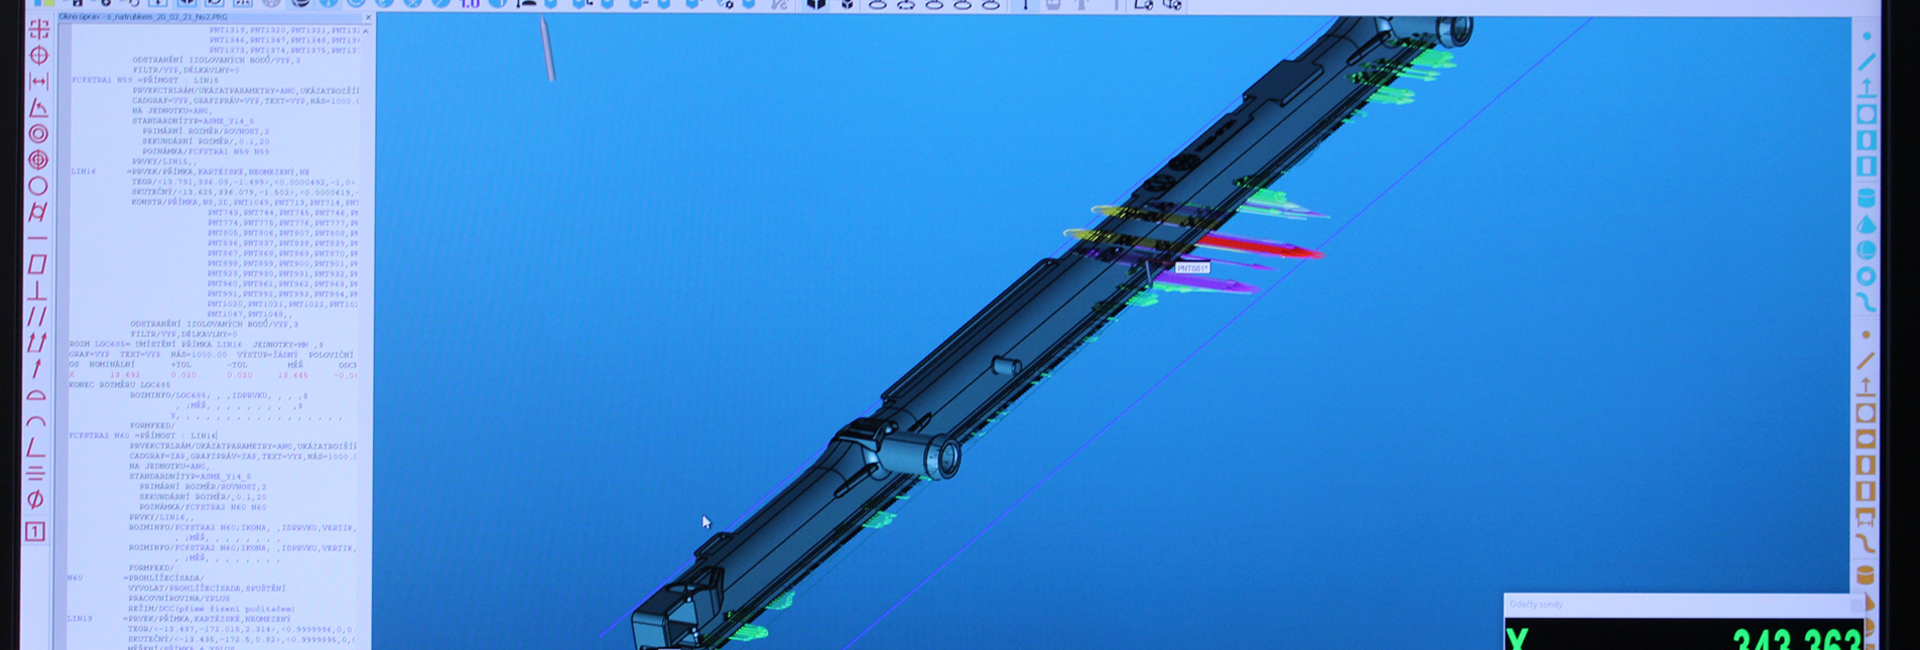Viewport: 1920px width, 650px height.
Task: Click the 'LIN14 =PRVEK/PŘÍMKA' feature line
Action: pyautogui.click(x=190, y=172)
